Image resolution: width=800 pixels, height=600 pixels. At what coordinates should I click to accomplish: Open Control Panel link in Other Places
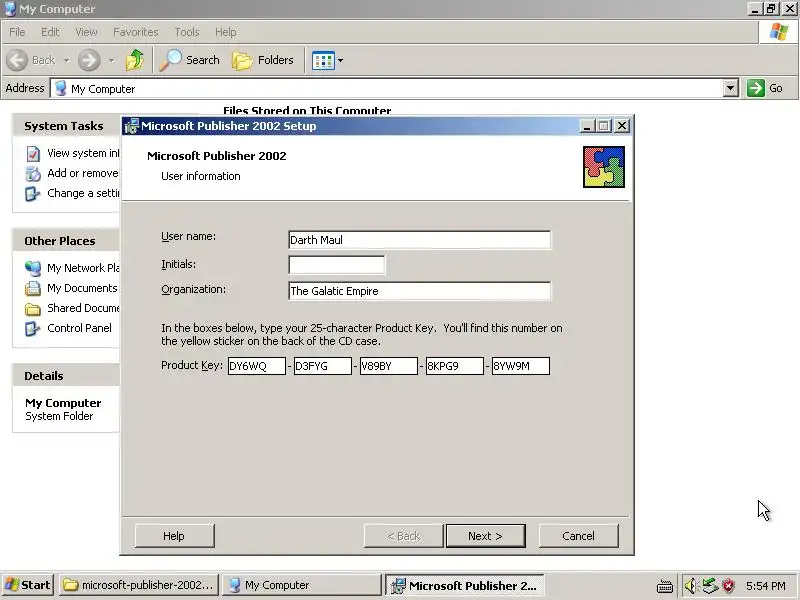click(79, 328)
